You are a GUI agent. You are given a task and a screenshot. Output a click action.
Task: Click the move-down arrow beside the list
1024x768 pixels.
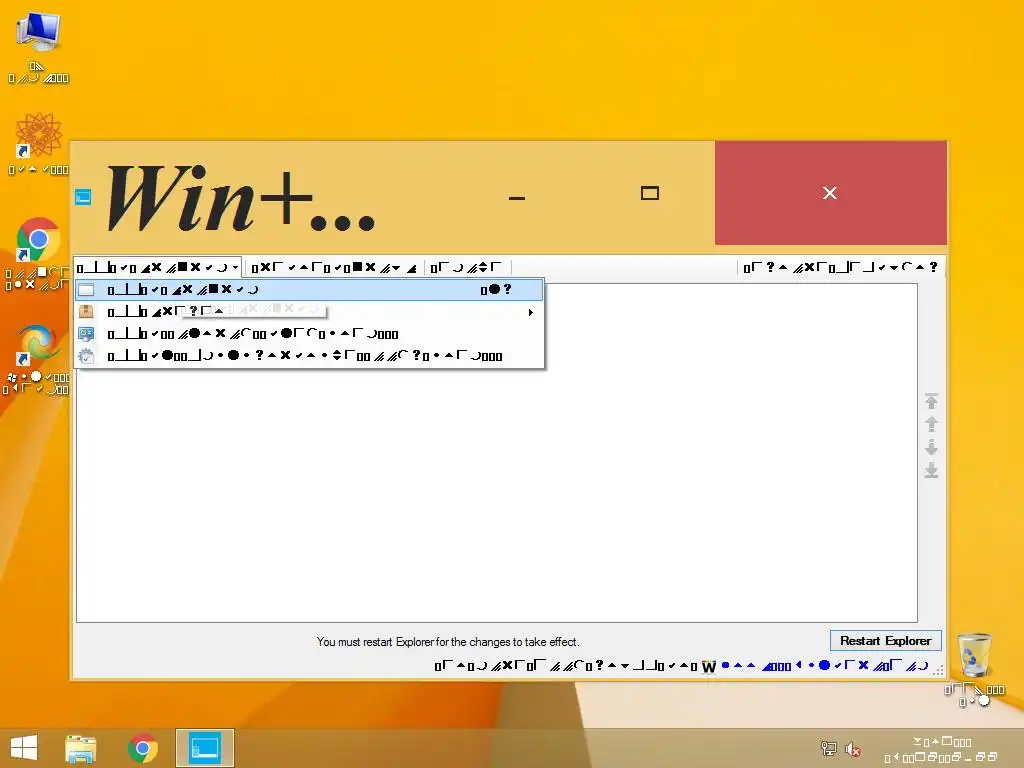931,447
